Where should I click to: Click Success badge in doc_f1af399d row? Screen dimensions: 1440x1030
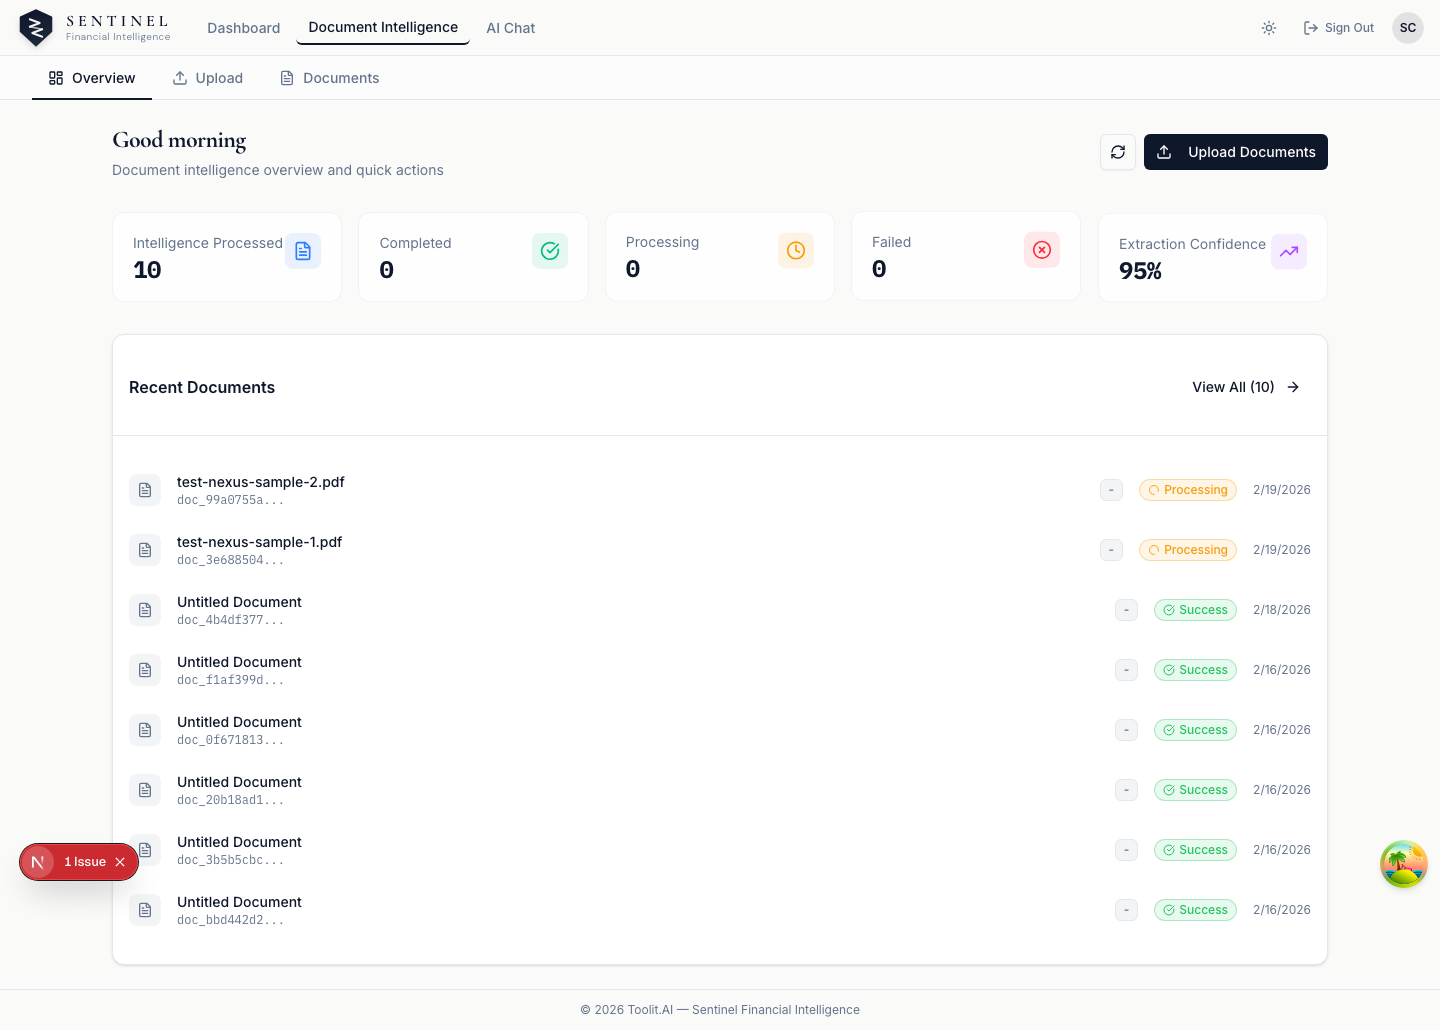coord(1195,670)
